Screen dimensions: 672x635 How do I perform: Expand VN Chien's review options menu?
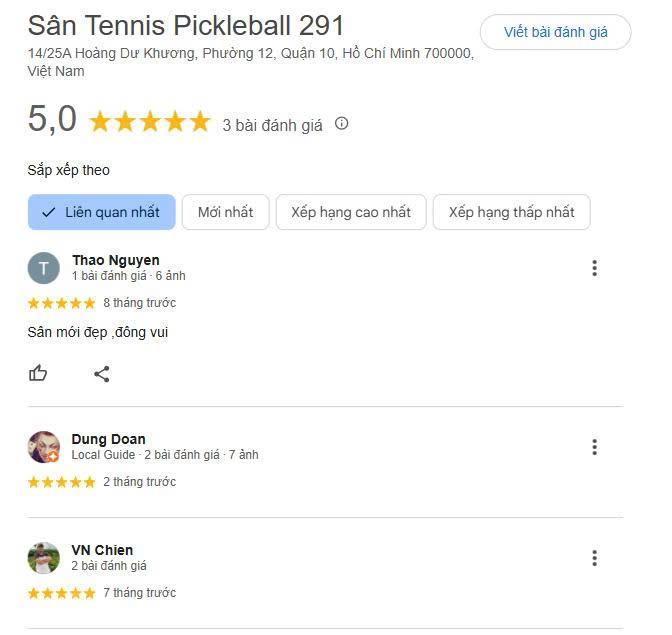594,558
